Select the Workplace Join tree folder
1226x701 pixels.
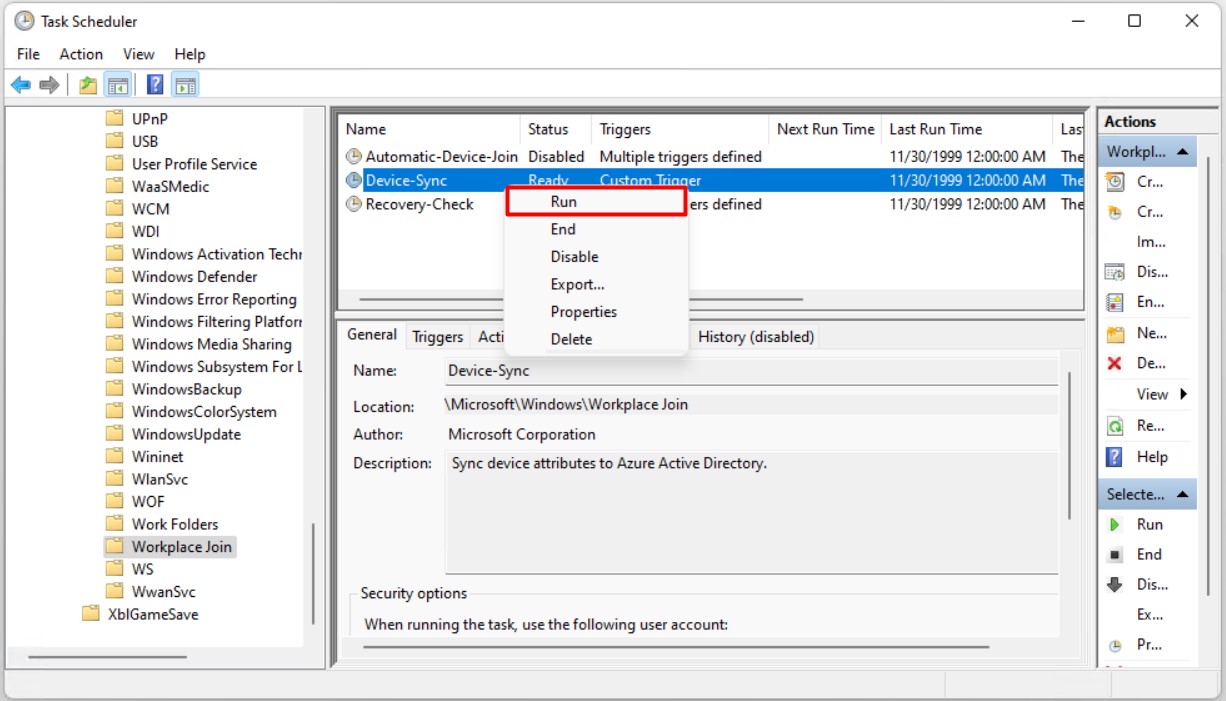click(x=181, y=547)
